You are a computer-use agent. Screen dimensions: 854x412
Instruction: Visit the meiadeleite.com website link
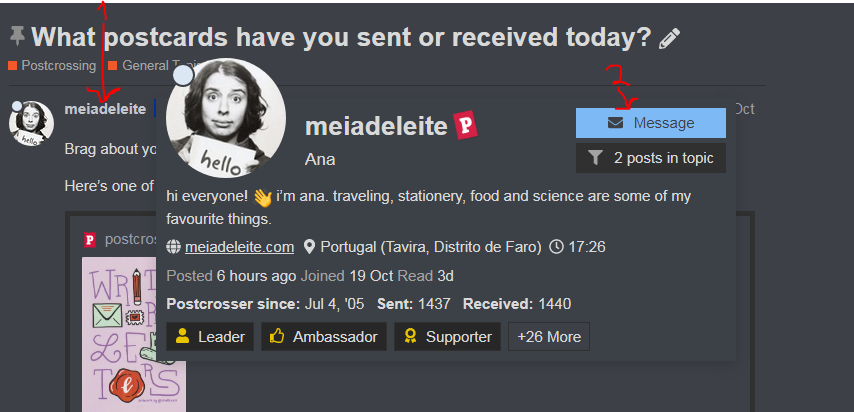click(240, 247)
